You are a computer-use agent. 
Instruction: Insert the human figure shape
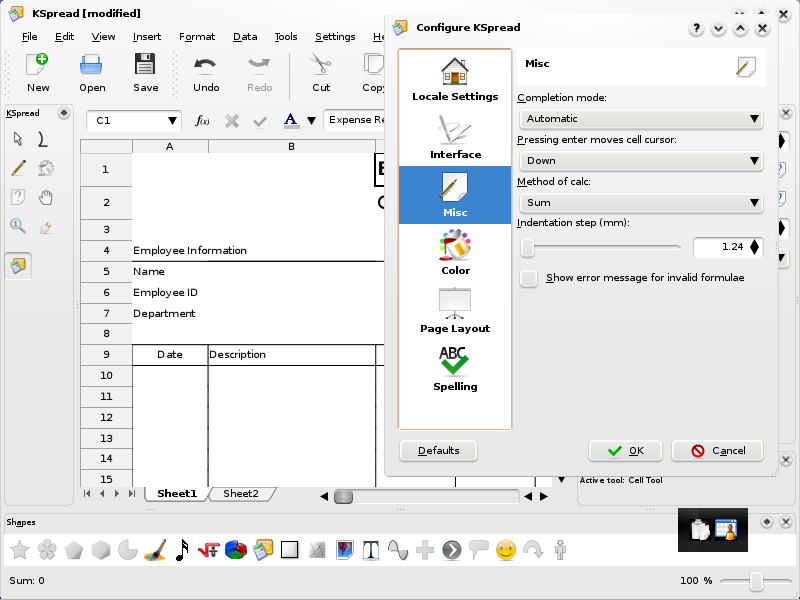560,550
